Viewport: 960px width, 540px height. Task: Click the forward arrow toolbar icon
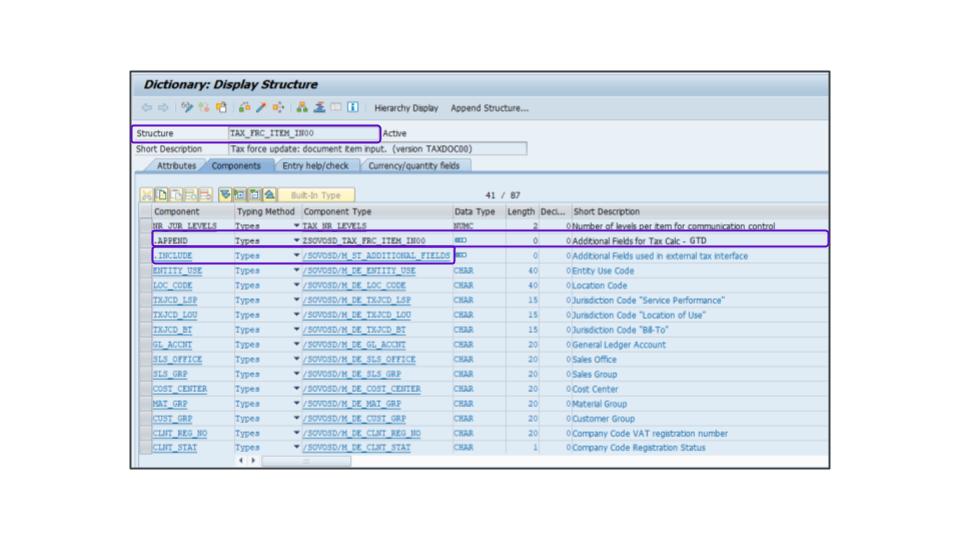[162, 108]
